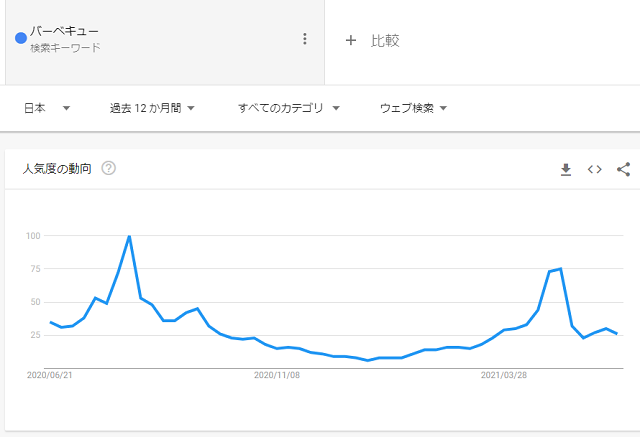Viewport: 640px width, 437px height.
Task: Download the interest-over-time chart data
Action: 566,169
